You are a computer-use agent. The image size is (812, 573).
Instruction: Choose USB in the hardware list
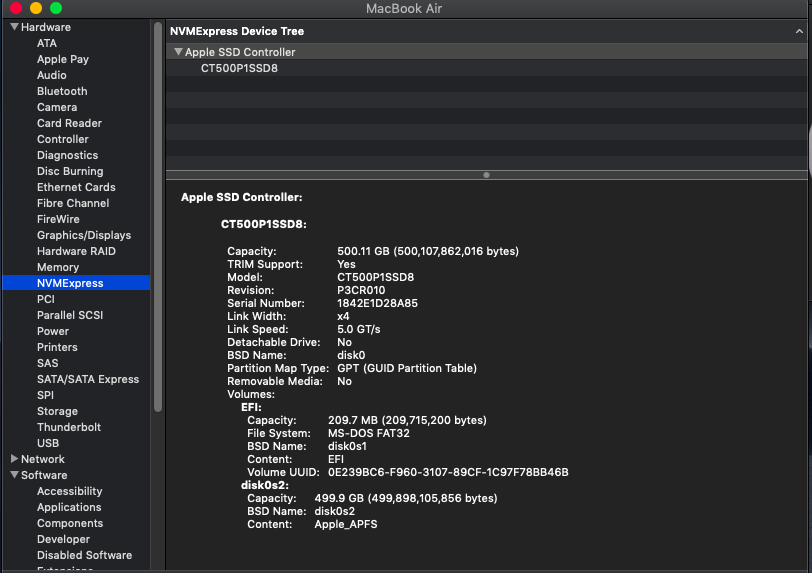48,443
